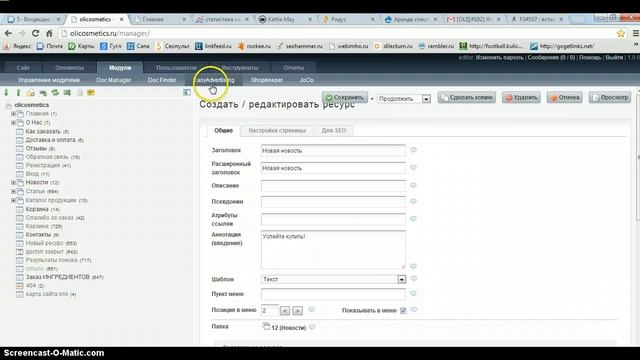Click the Просмотр button

[x=610, y=98]
